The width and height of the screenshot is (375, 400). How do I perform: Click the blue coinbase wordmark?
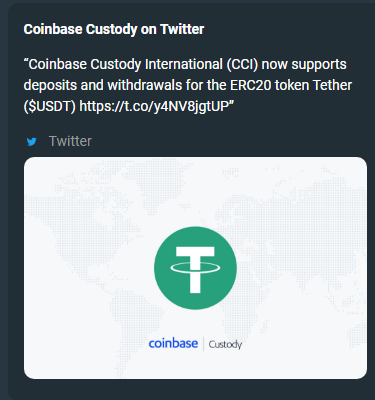pos(173,343)
